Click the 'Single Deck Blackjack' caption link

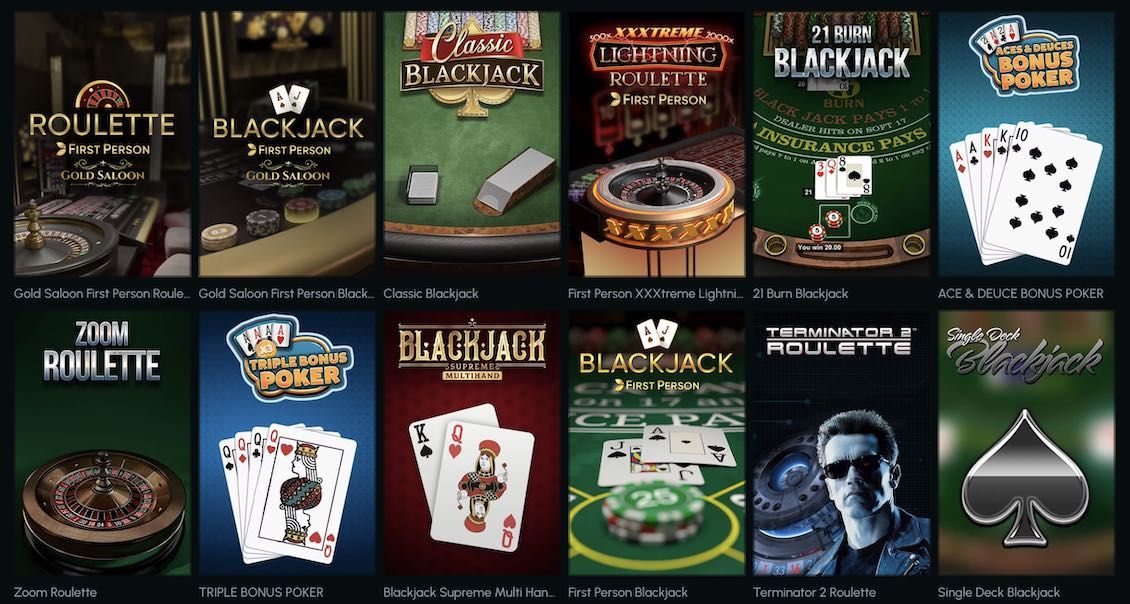pos(999,592)
